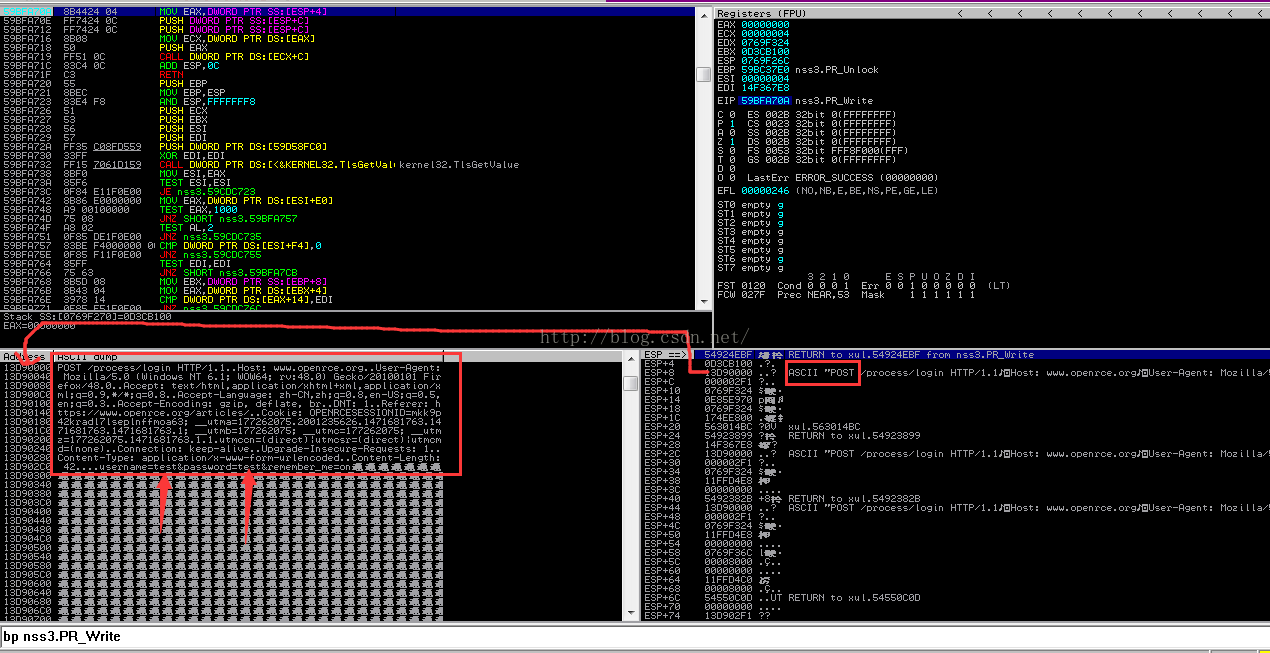
Task: Click the ST7 empty FPU register row
Action: coord(751,267)
